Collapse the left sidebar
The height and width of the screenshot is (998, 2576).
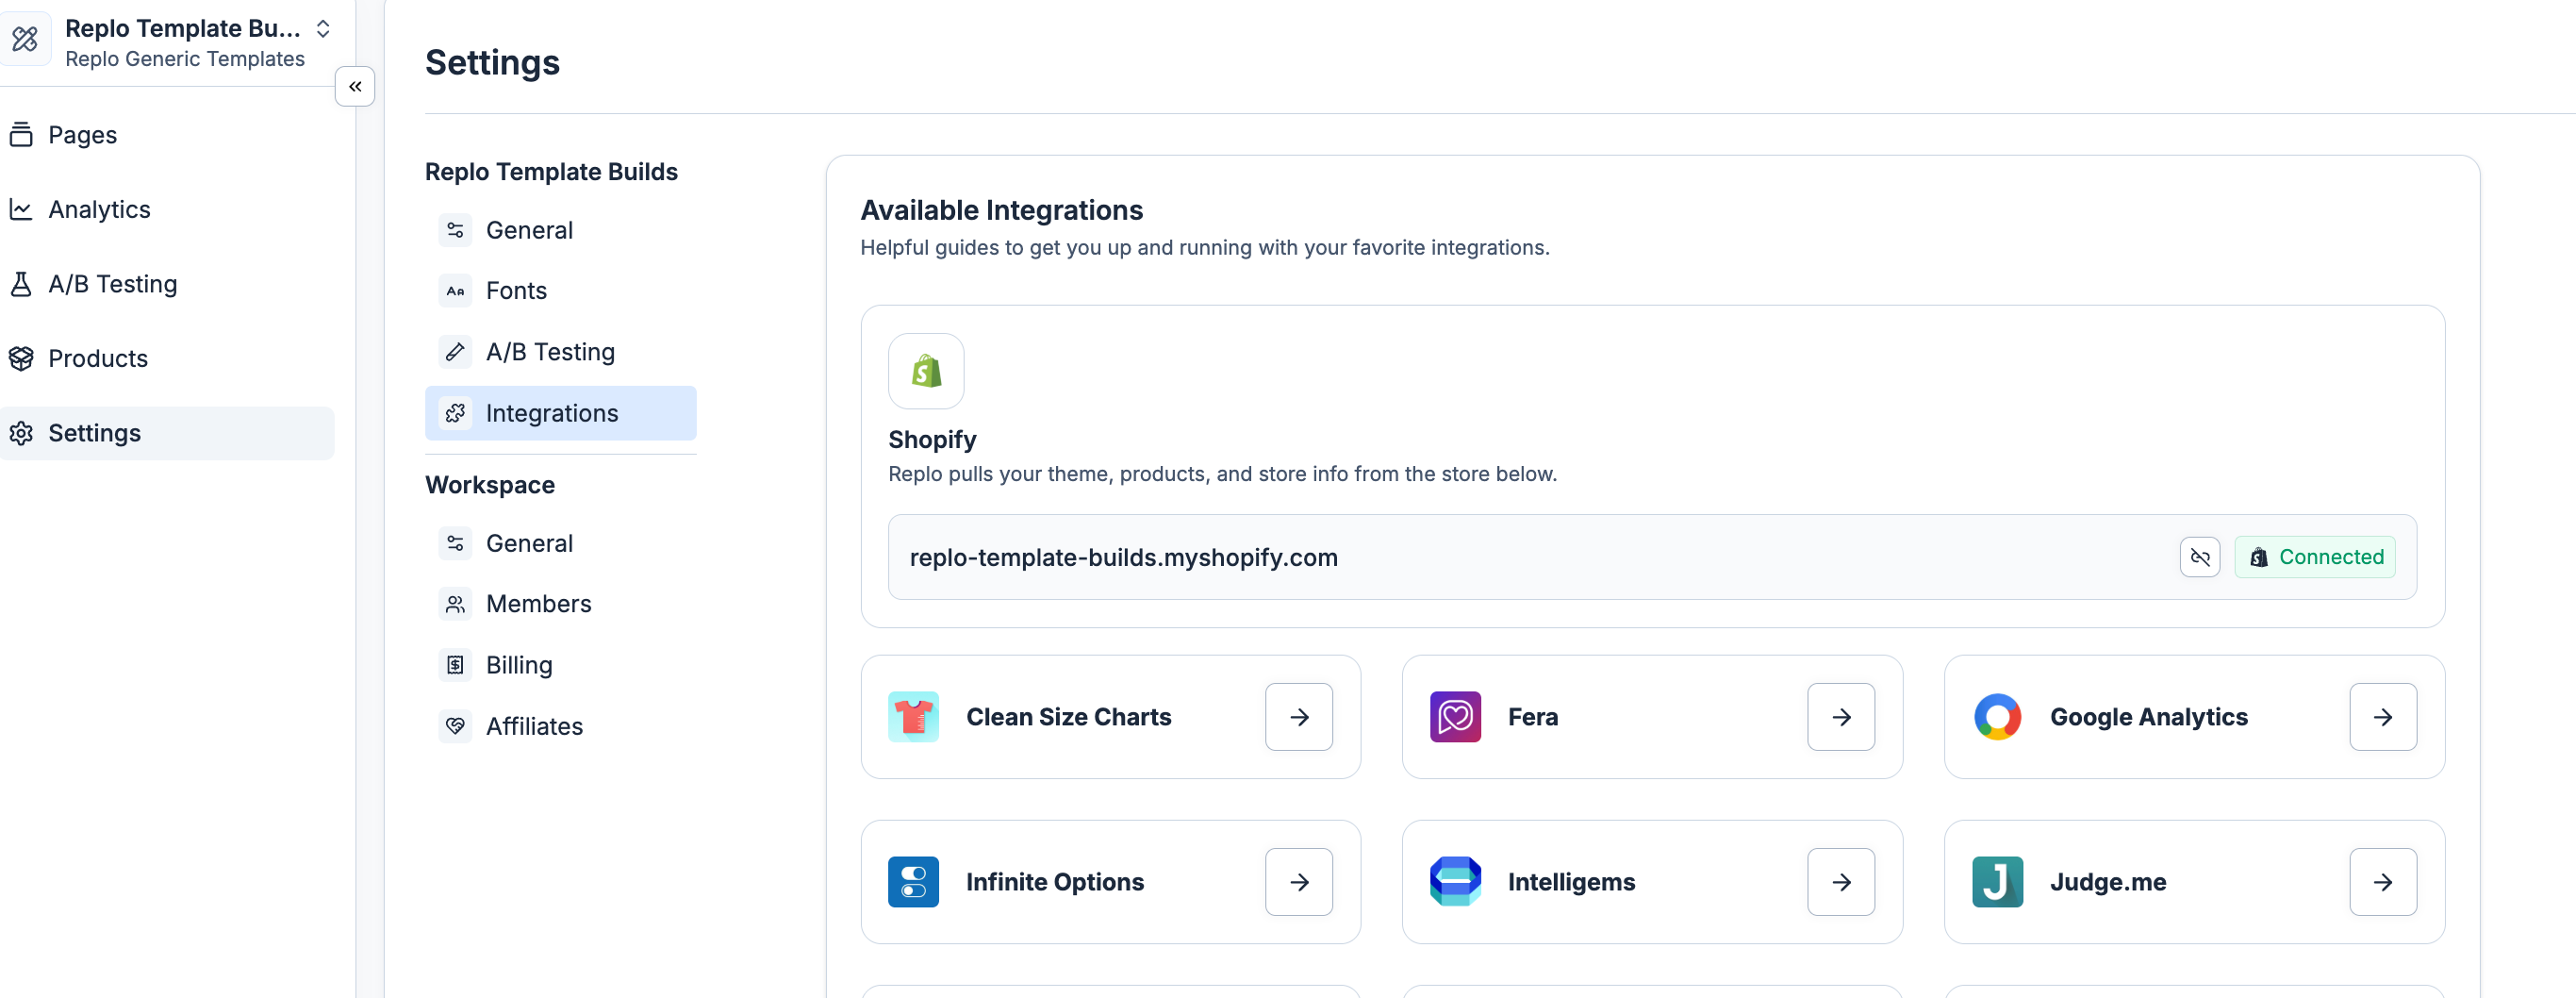(355, 87)
